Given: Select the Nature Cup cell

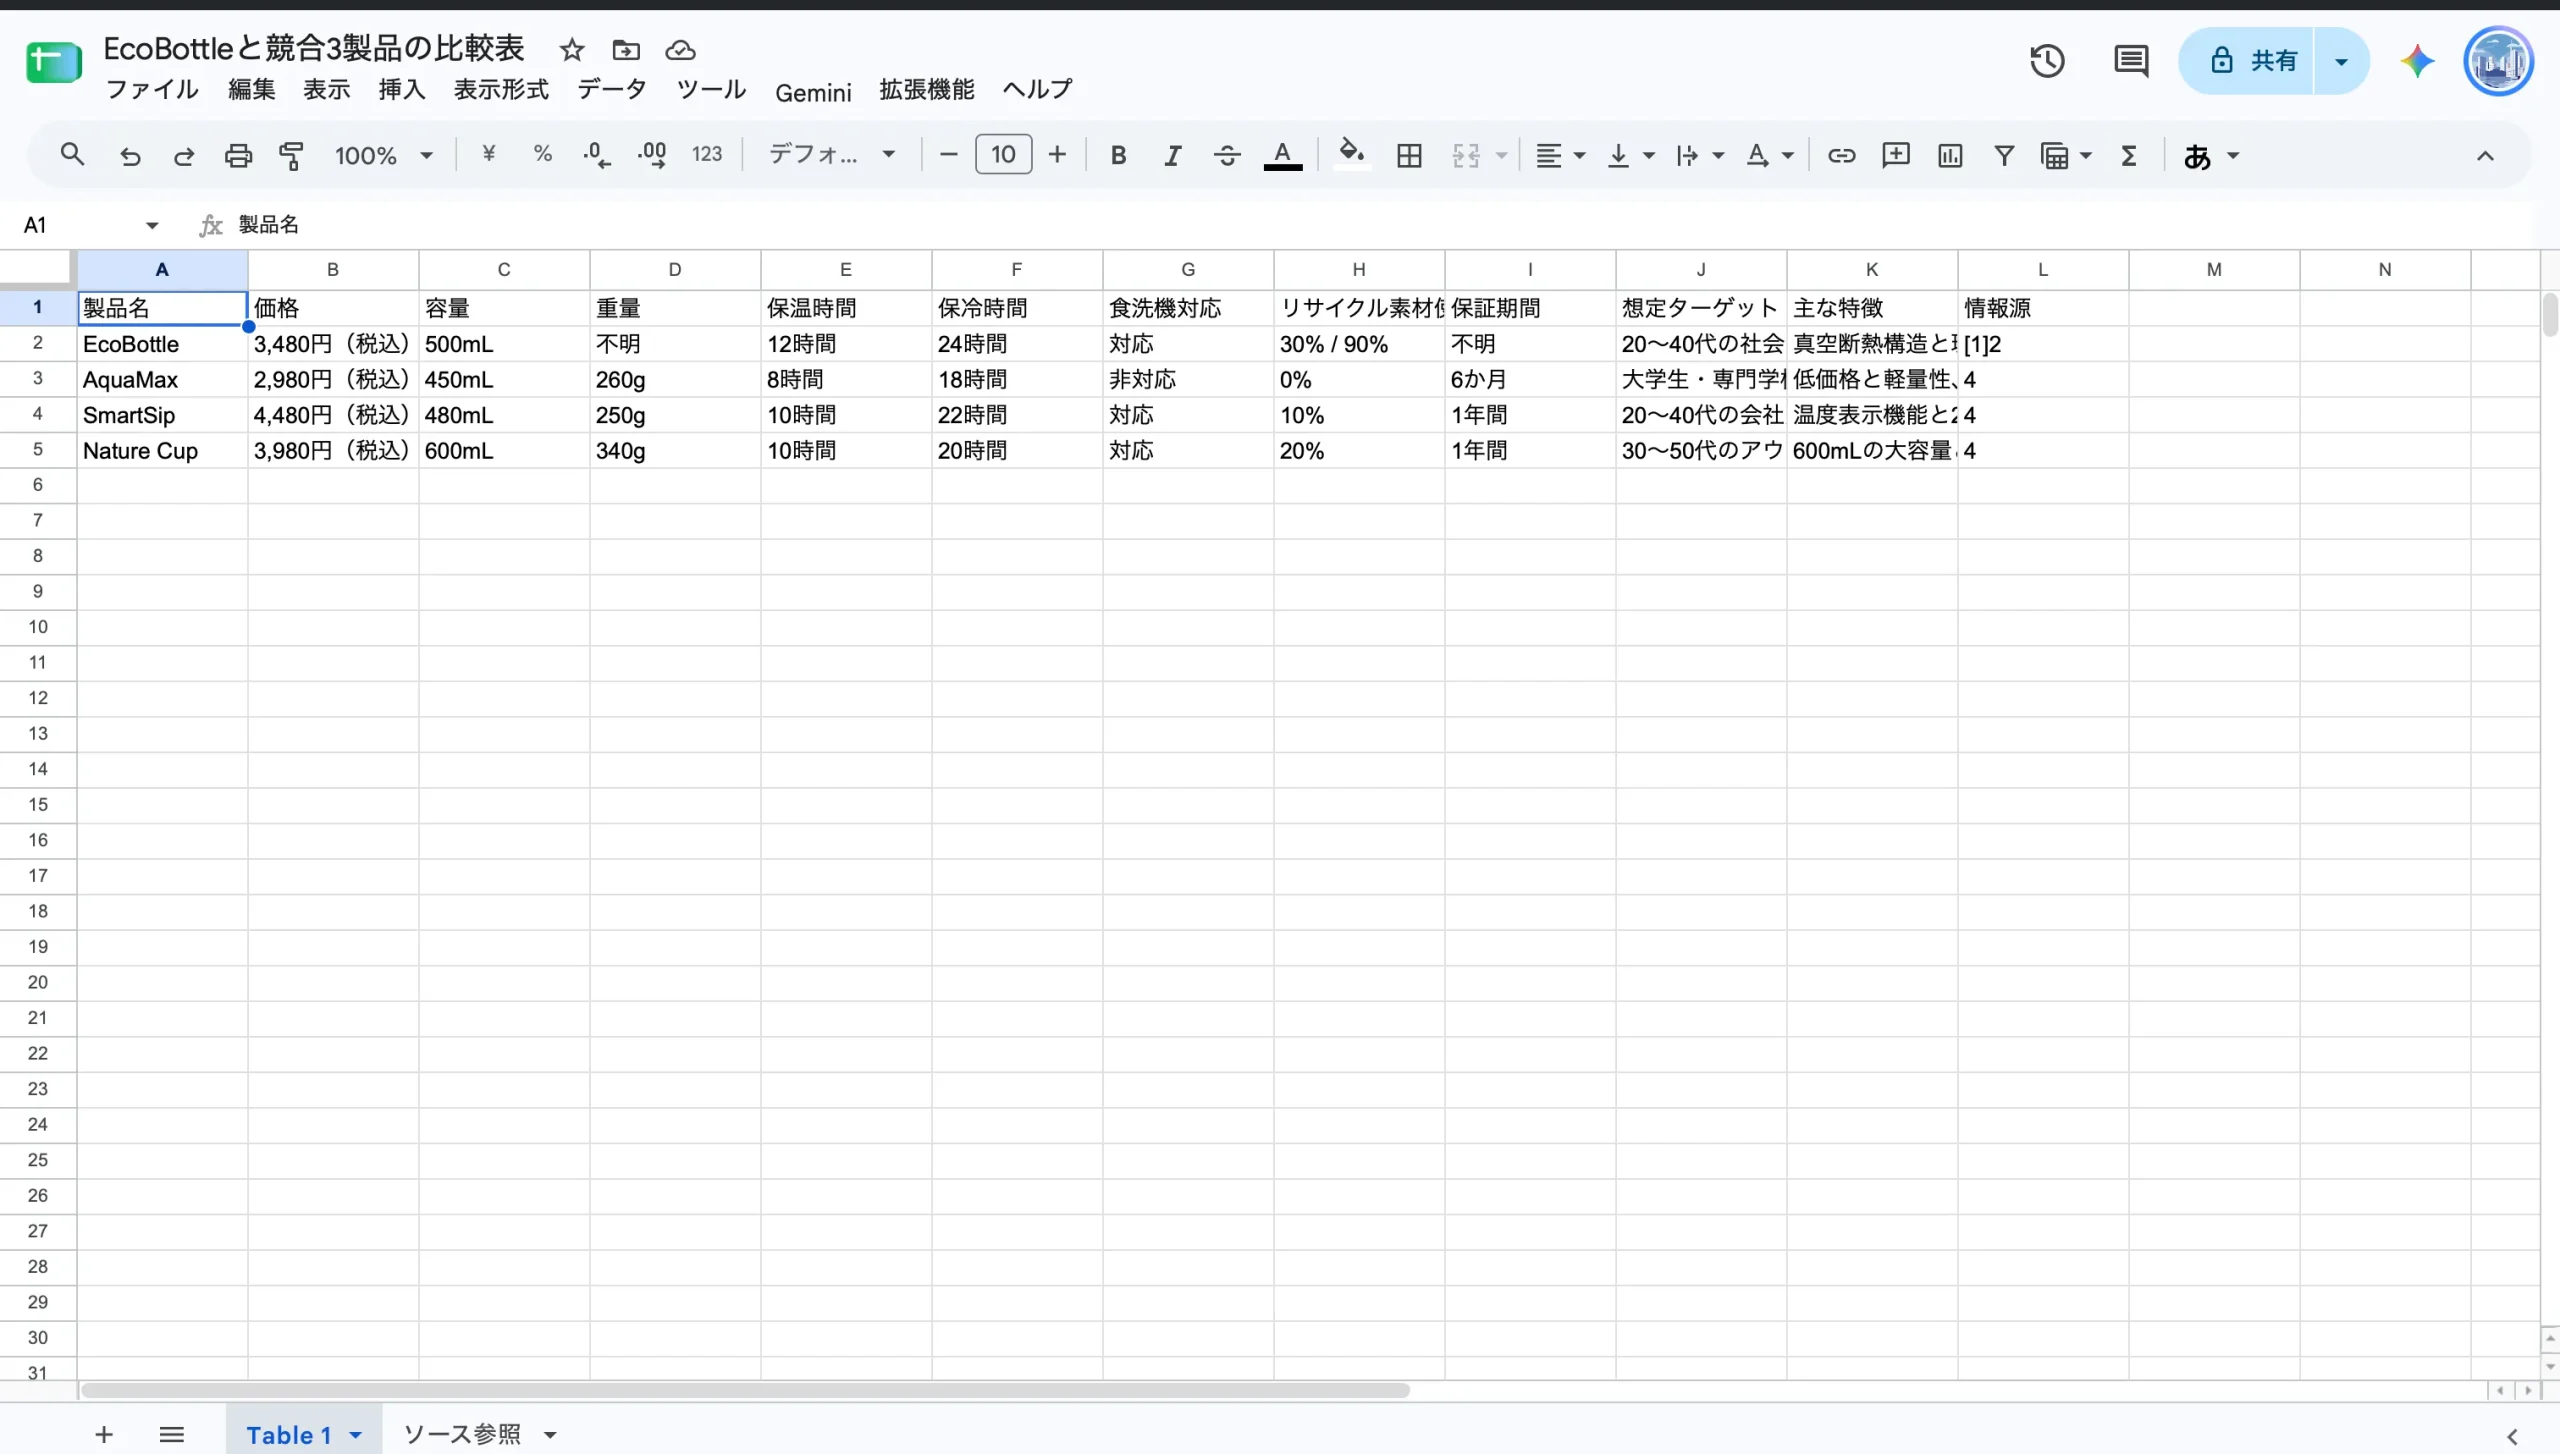Looking at the screenshot, I should 163,451.
